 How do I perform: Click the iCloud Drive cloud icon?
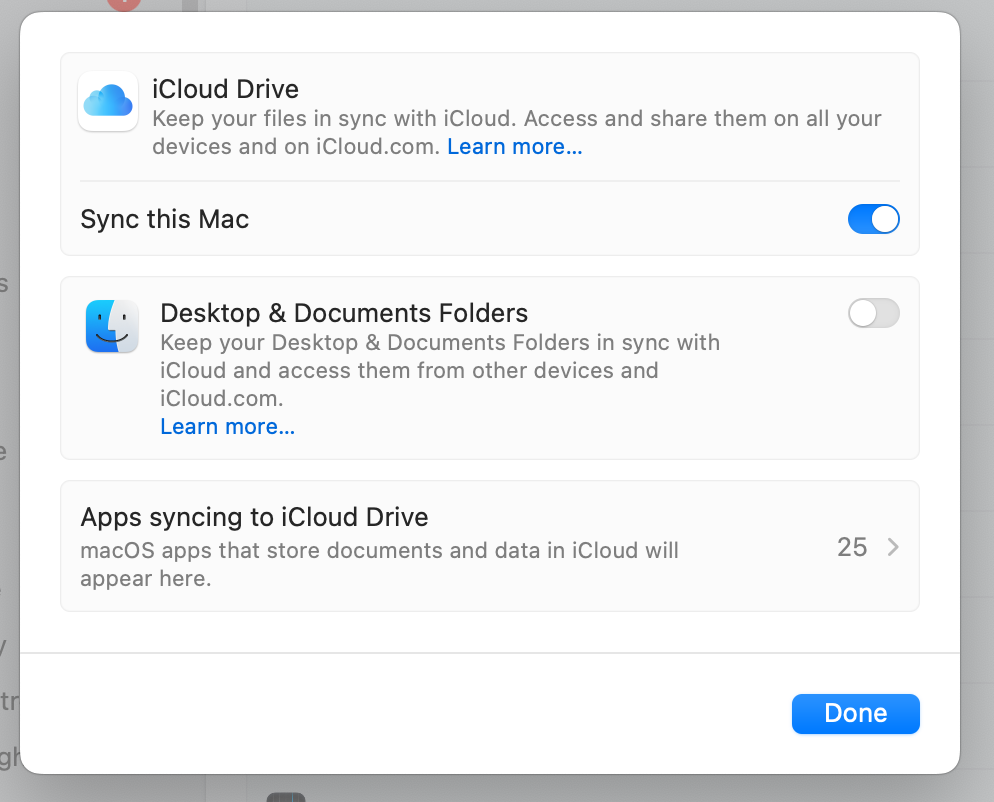pos(108,101)
